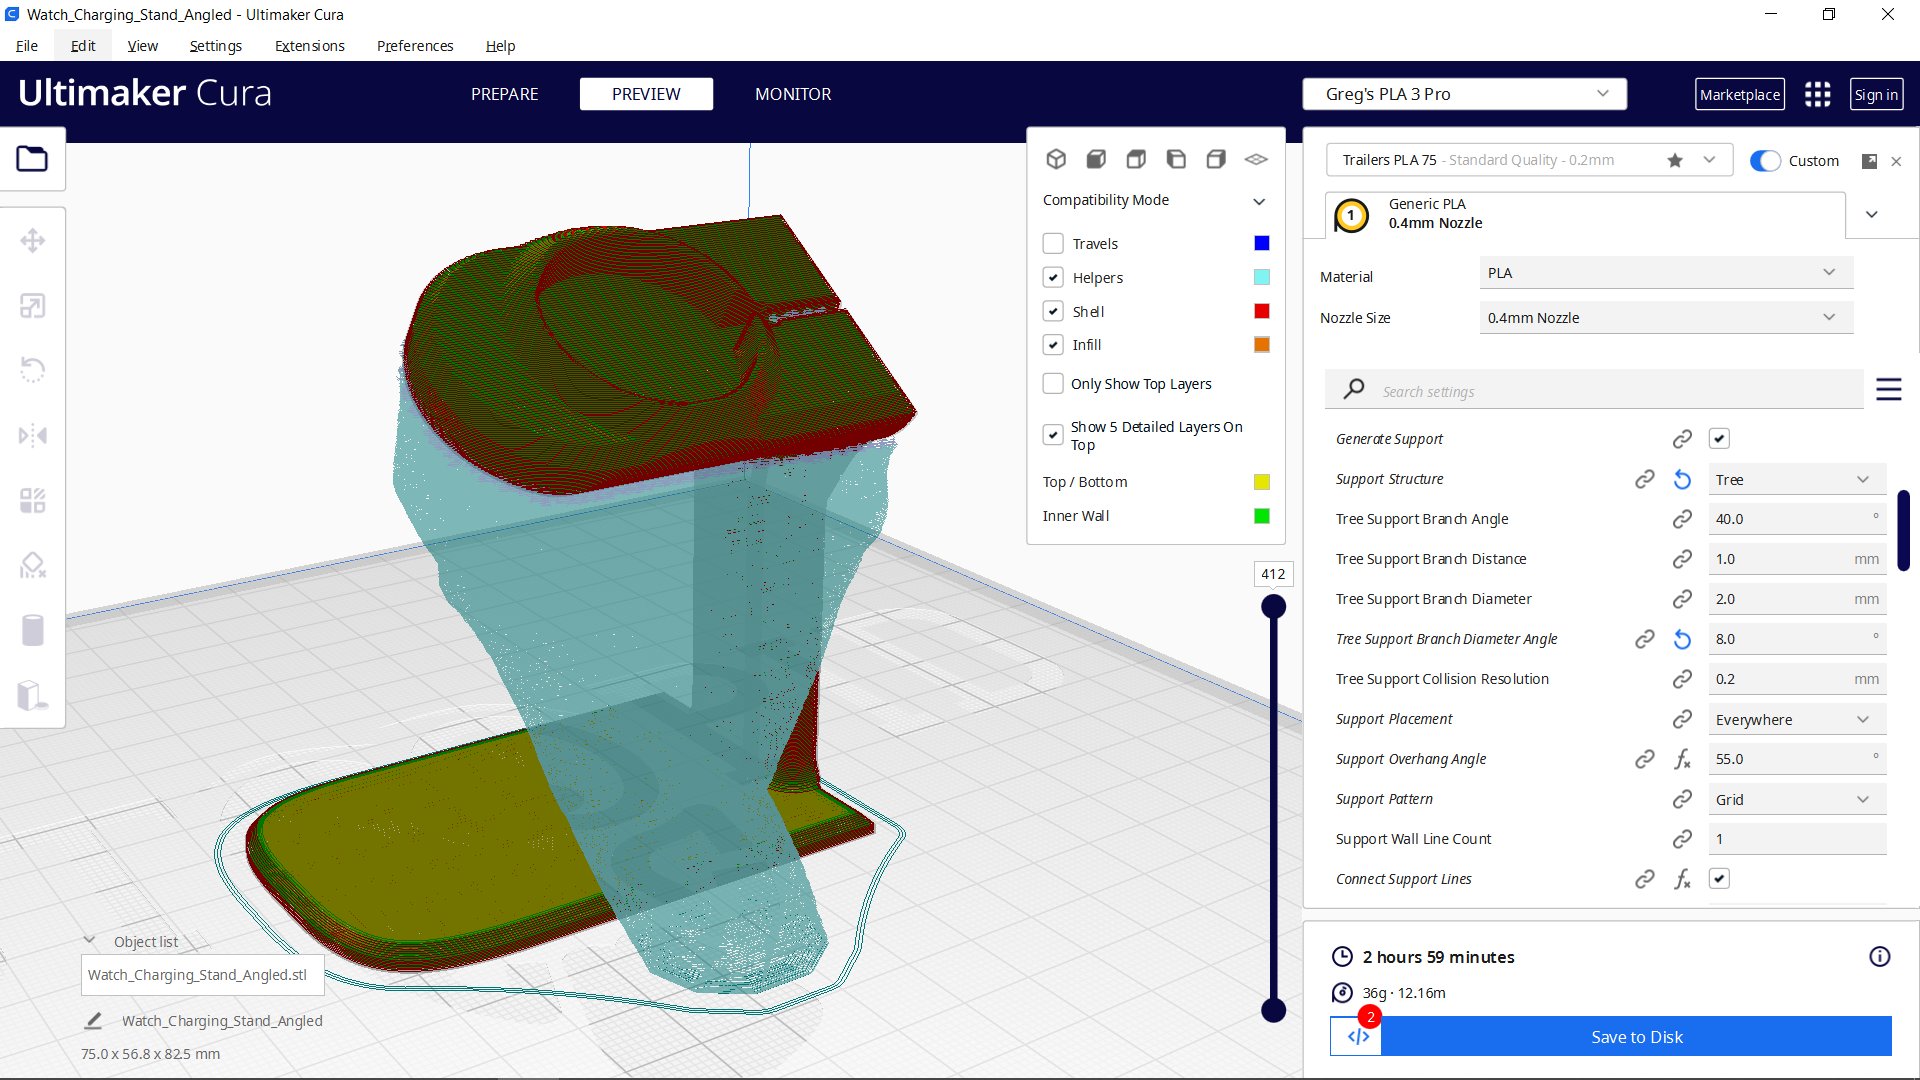Select the Mirror tool icon
Image resolution: width=1920 pixels, height=1080 pixels.
pos(32,435)
